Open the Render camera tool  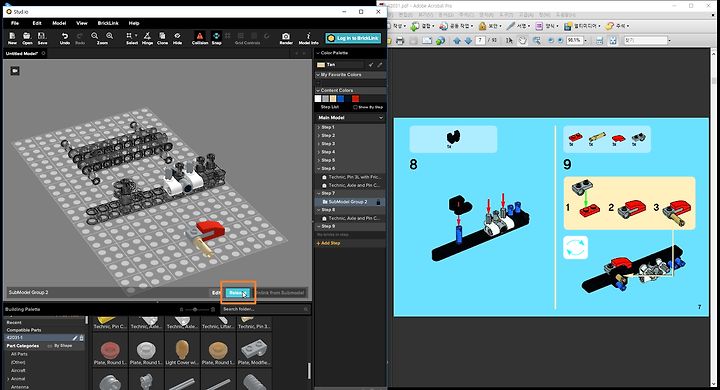pyautogui.click(x=286, y=38)
